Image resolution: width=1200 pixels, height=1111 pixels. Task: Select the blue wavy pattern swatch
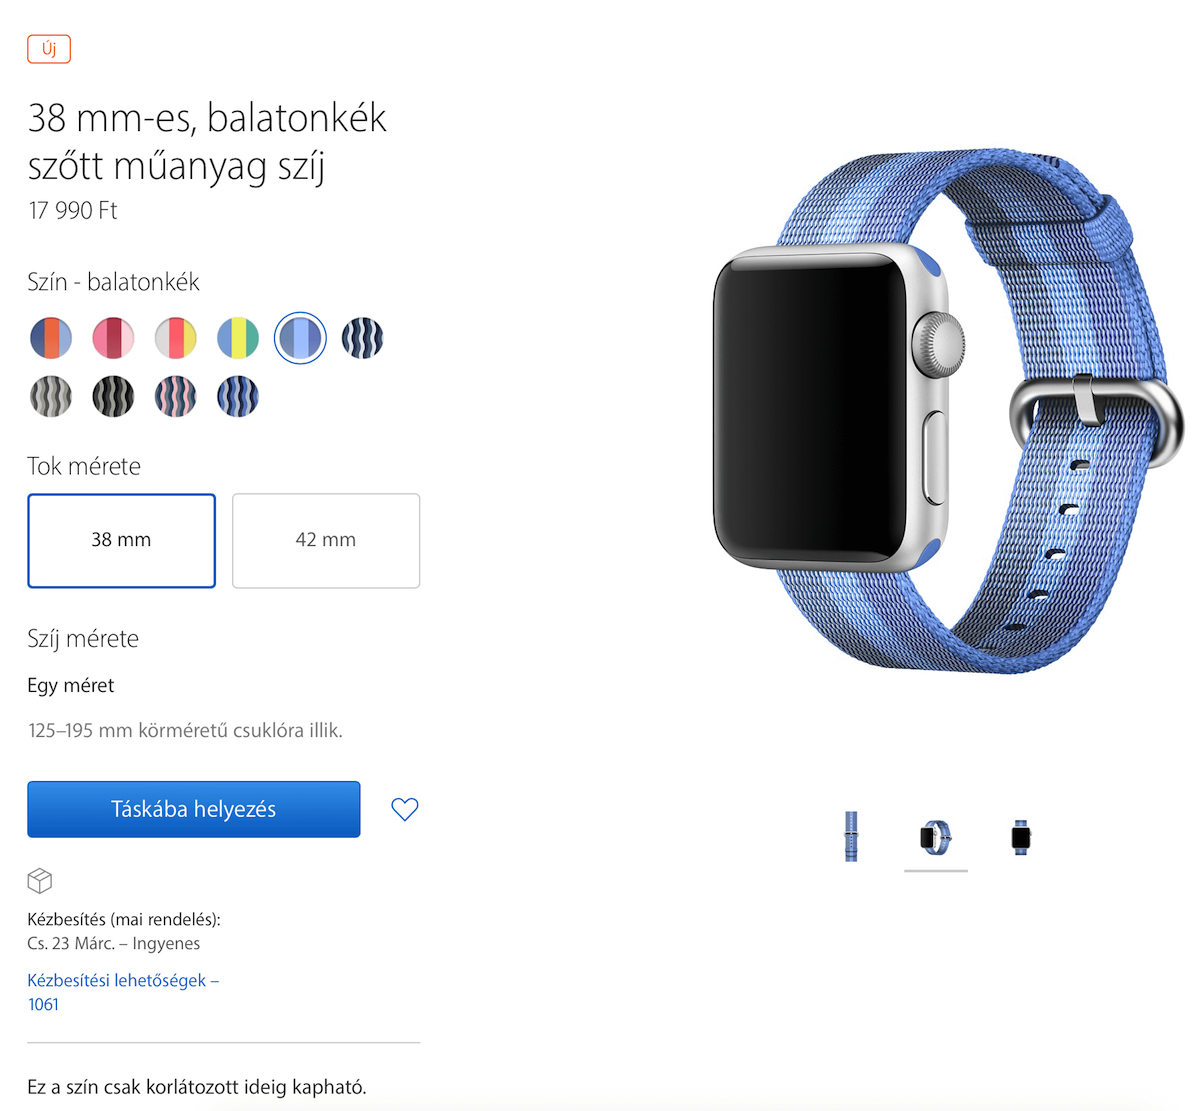[x=238, y=396]
